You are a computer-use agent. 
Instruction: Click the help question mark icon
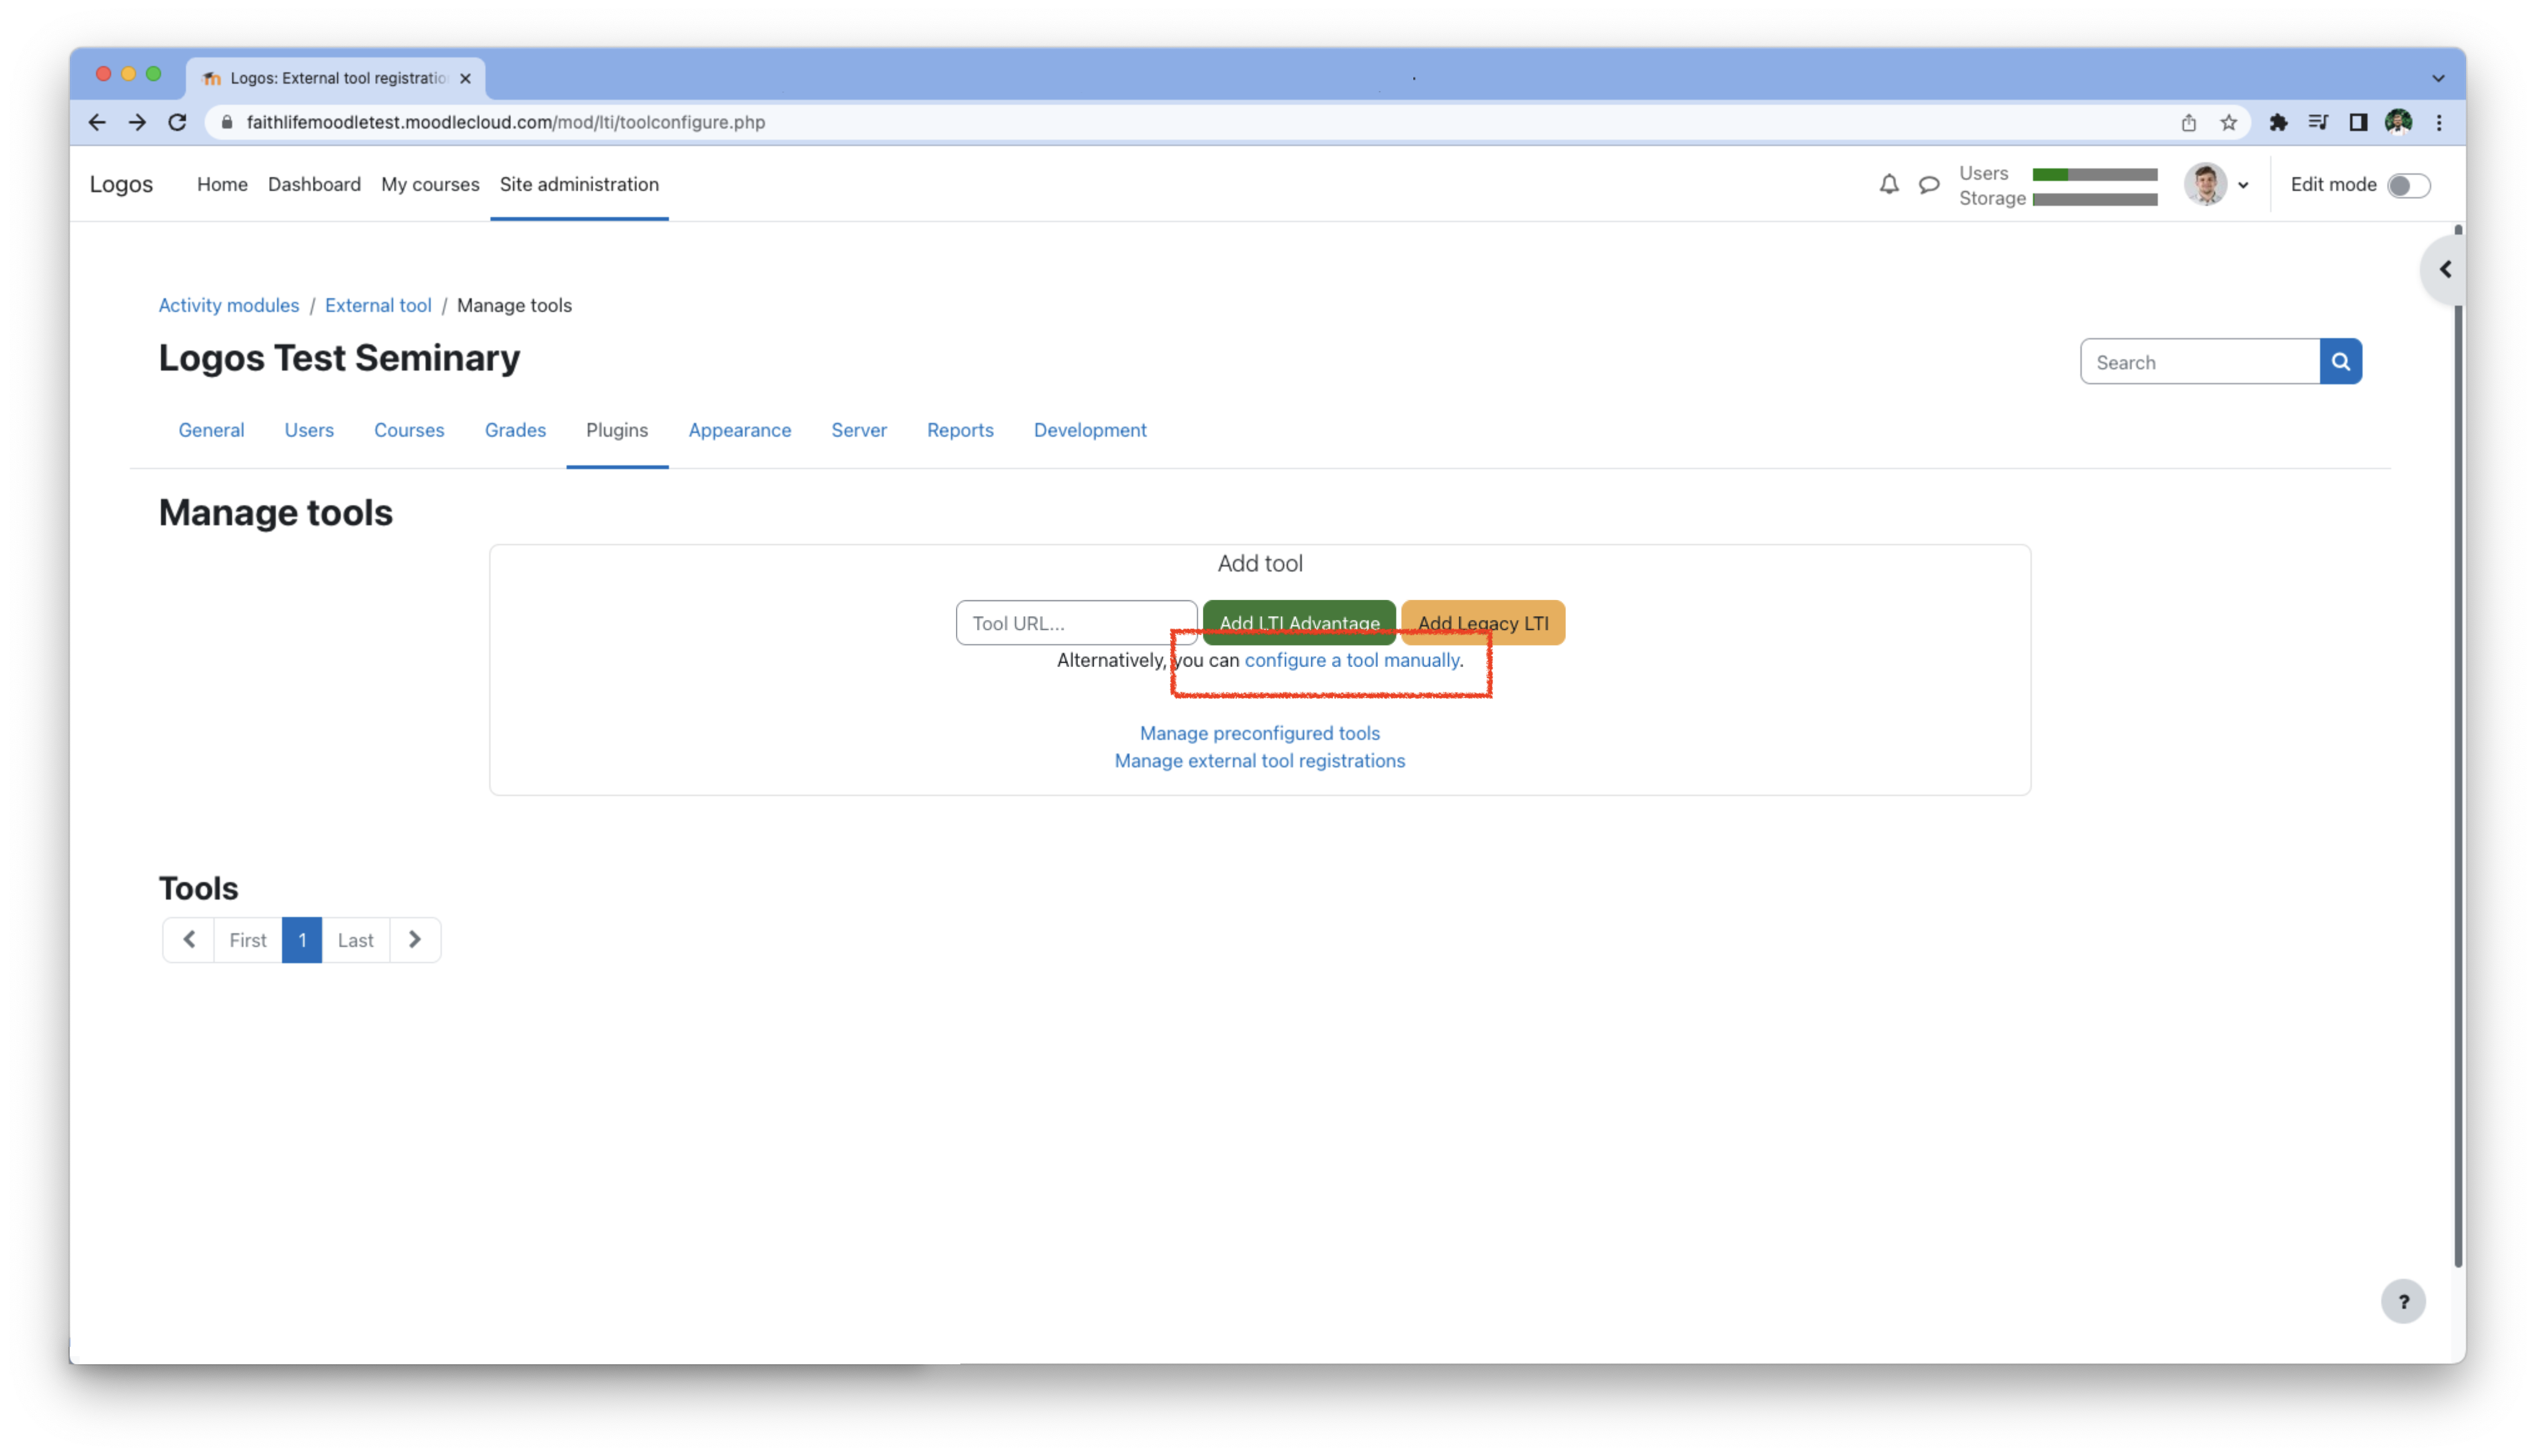2404,1301
